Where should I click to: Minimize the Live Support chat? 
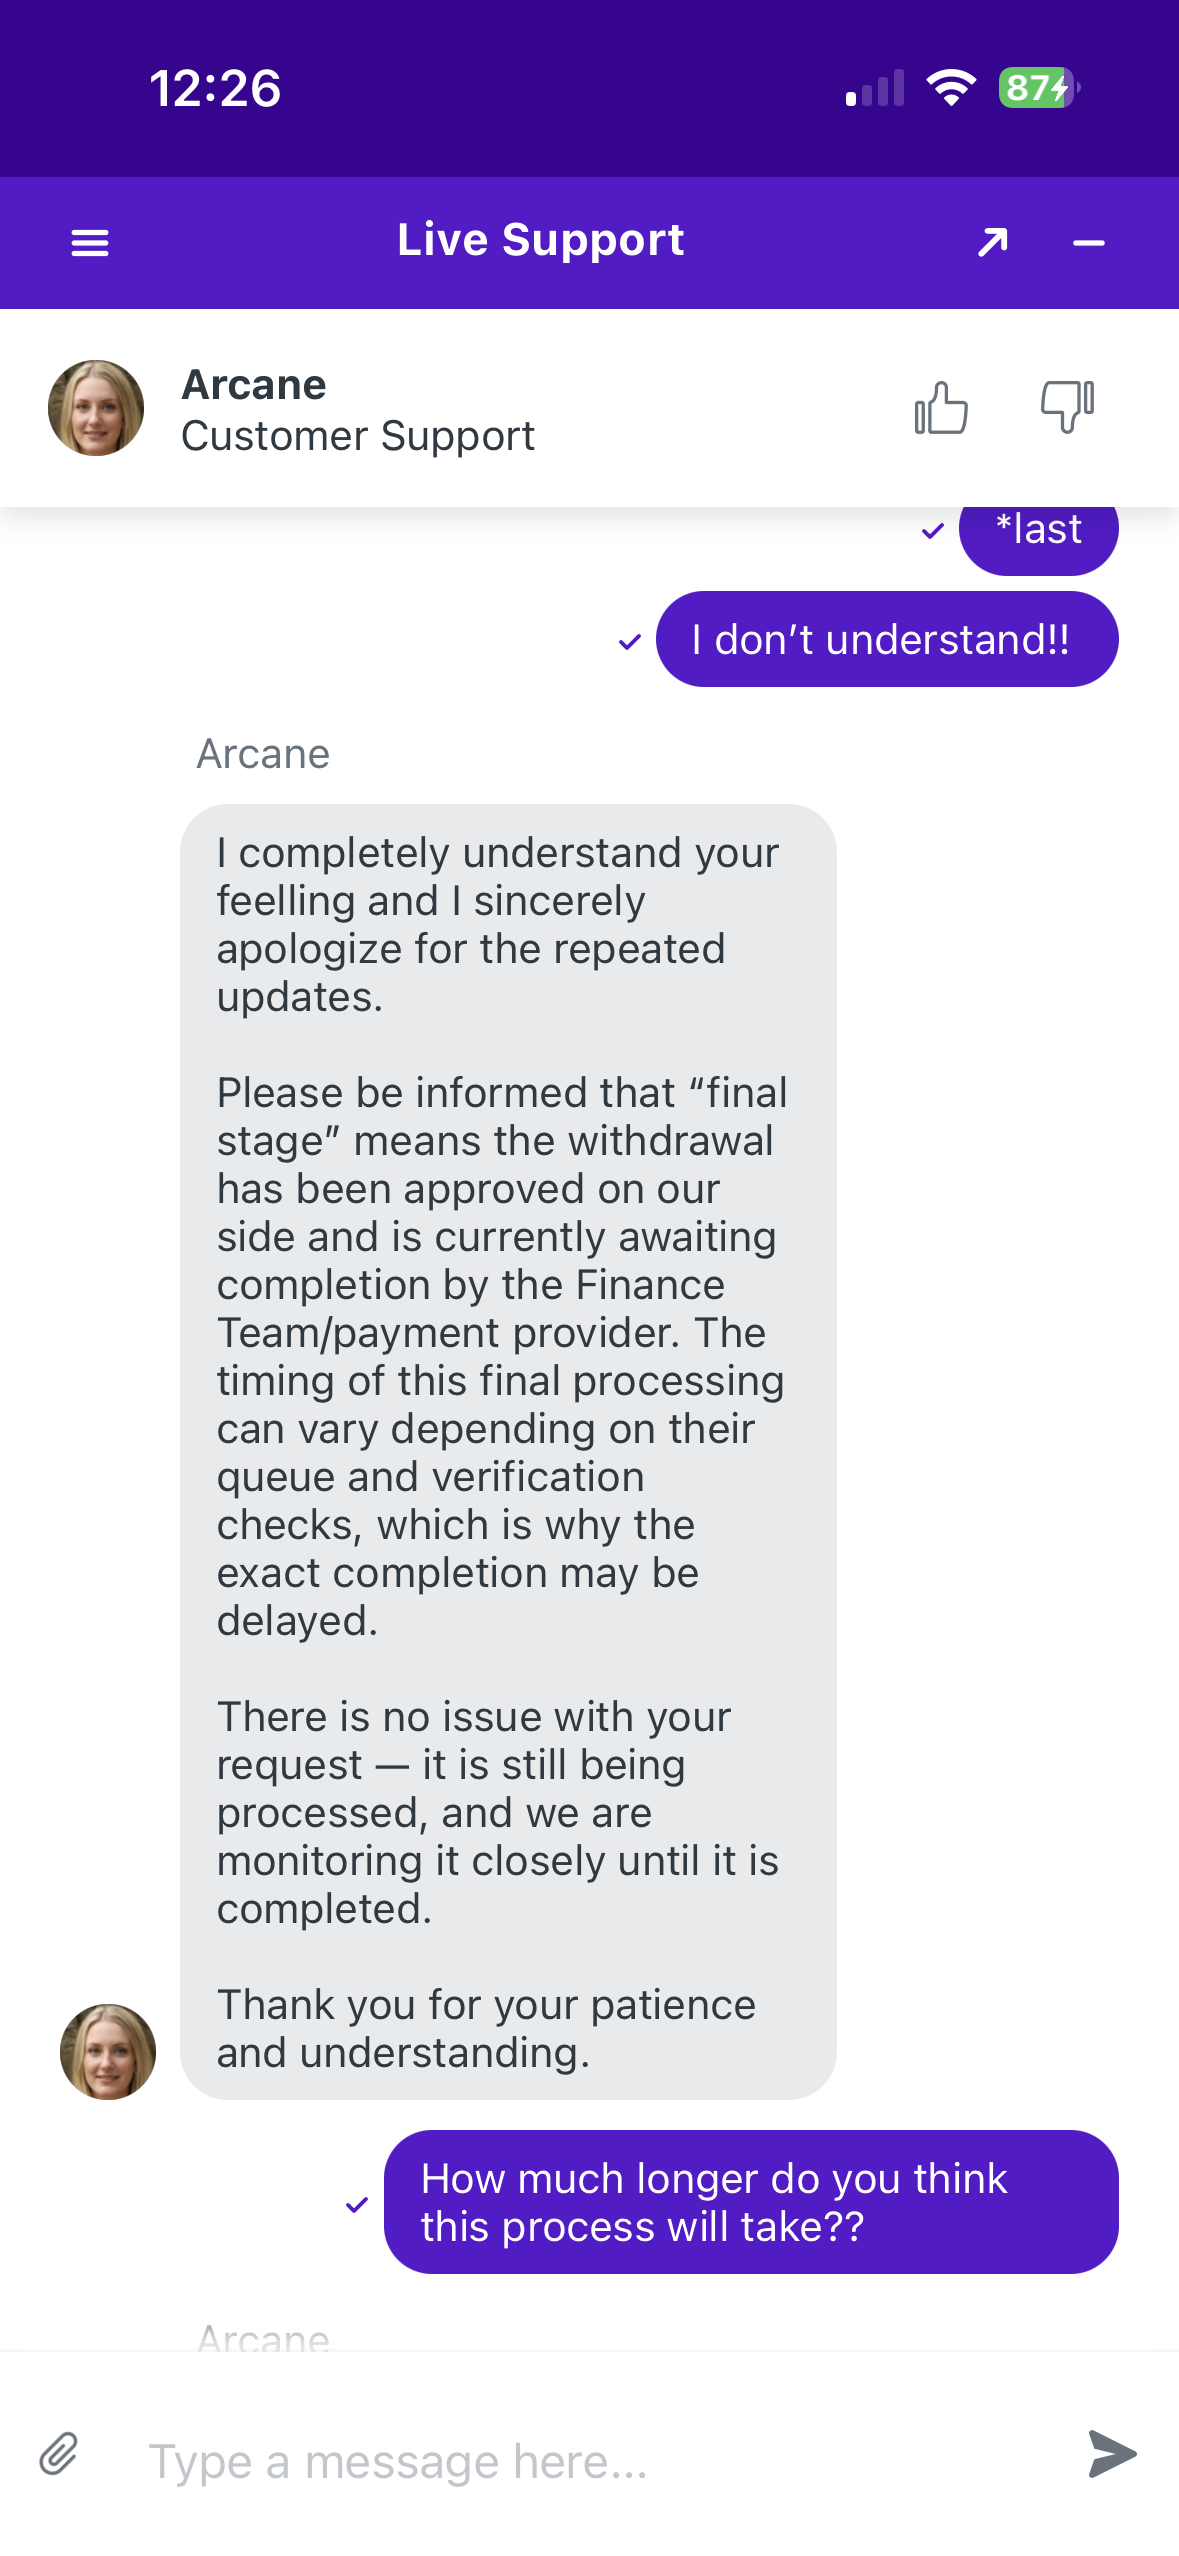[x=1088, y=243]
